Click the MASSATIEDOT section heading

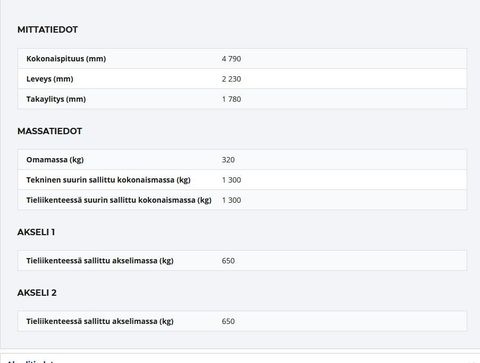[x=50, y=131]
